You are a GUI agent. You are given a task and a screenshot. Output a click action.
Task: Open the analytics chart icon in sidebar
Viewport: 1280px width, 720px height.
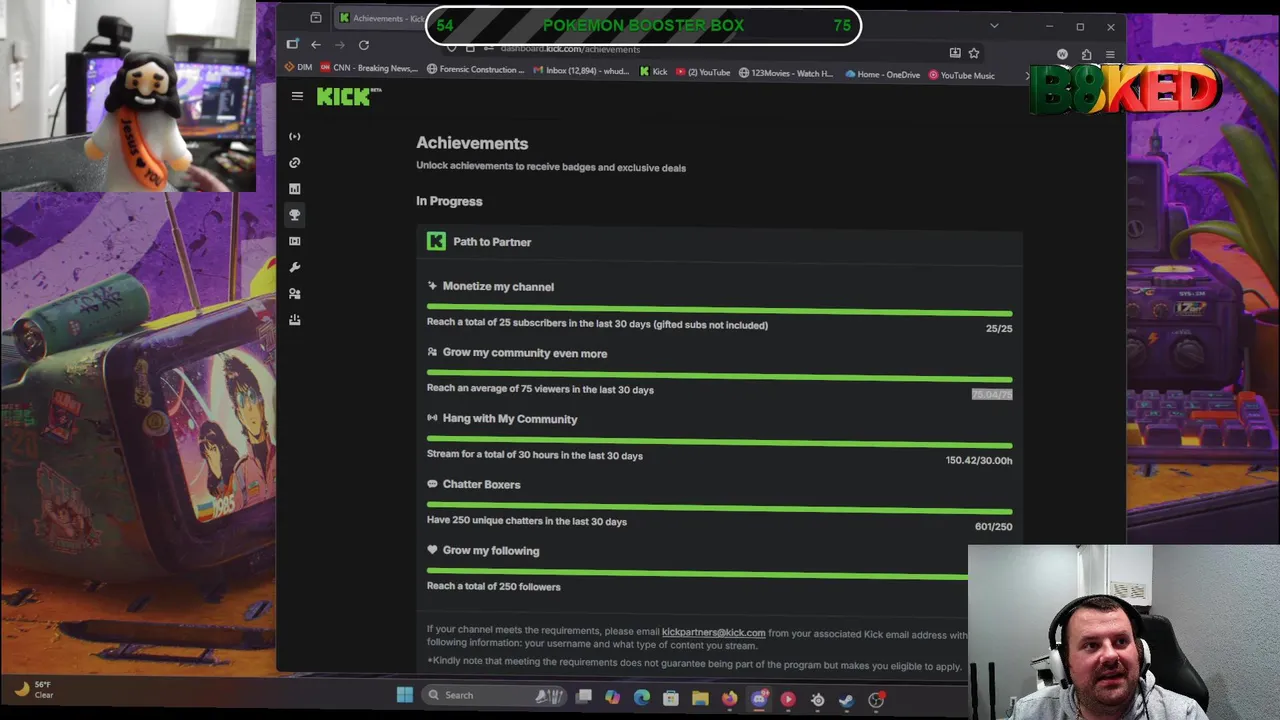click(x=294, y=188)
